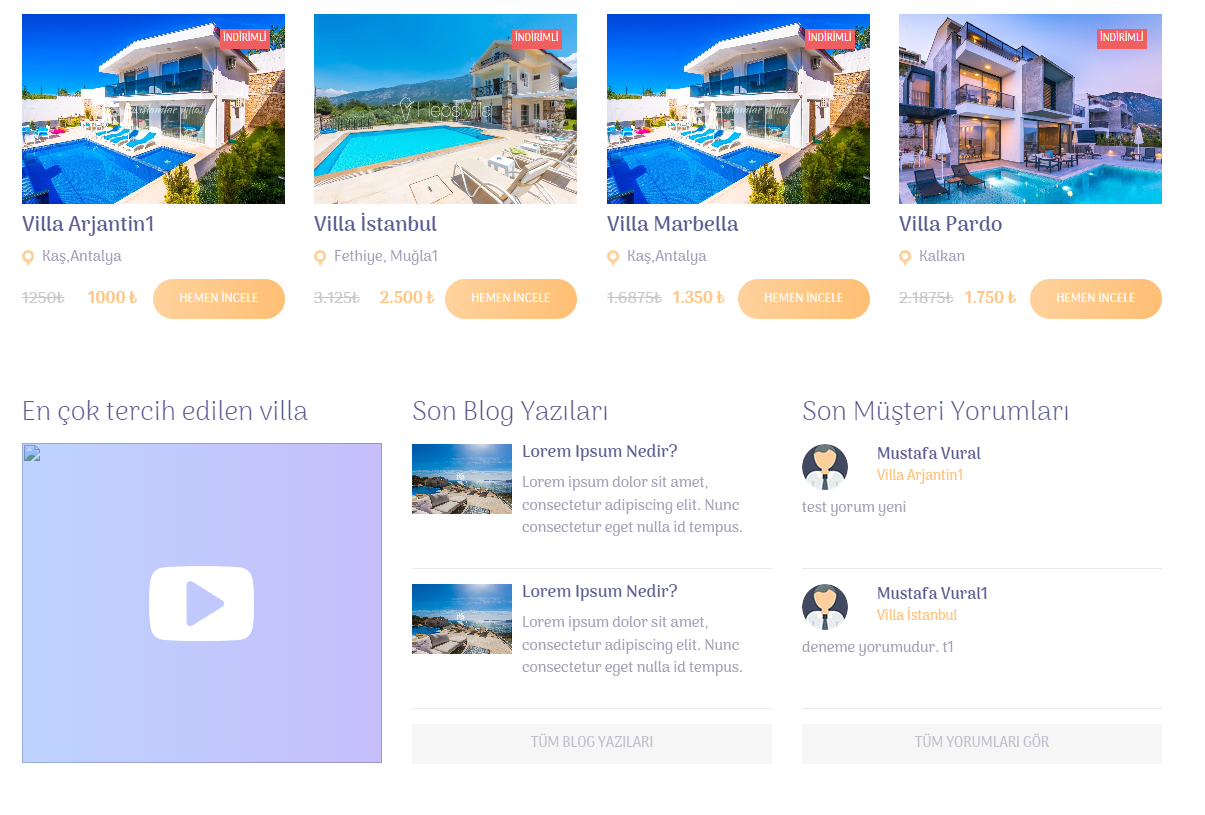Click location pin icon beside Kaş,Antalya under Villa Arjantin1
Viewport: 1205px width, 815px height.
[28, 258]
